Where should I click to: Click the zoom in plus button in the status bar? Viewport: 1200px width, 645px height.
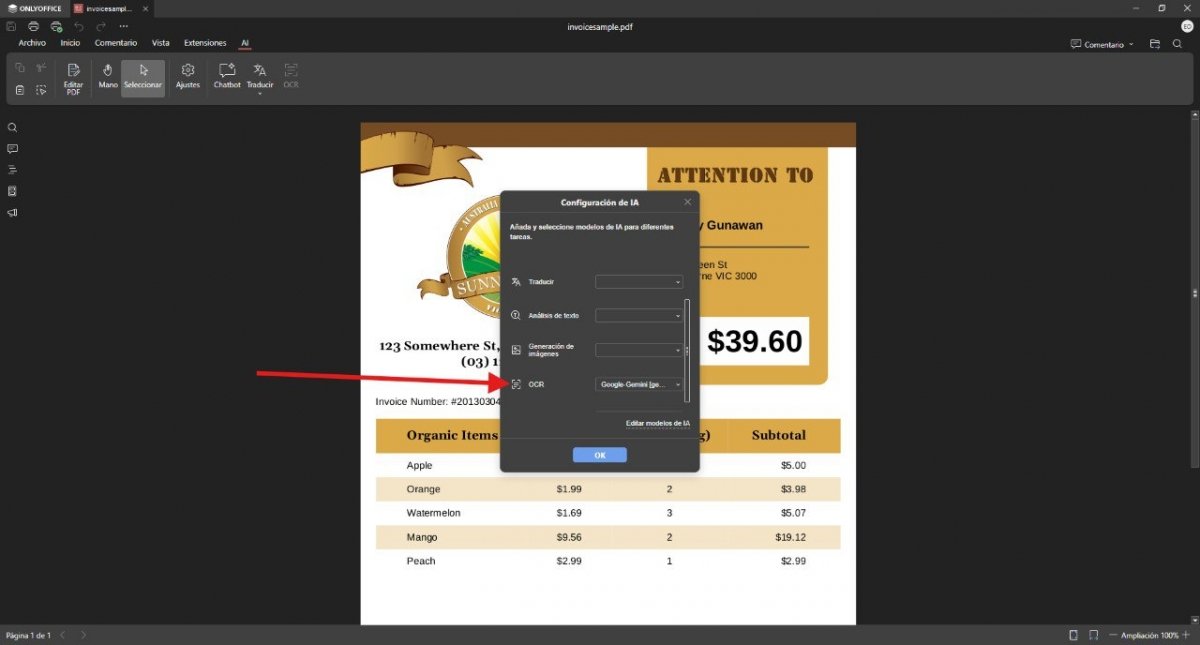(x=1188, y=635)
